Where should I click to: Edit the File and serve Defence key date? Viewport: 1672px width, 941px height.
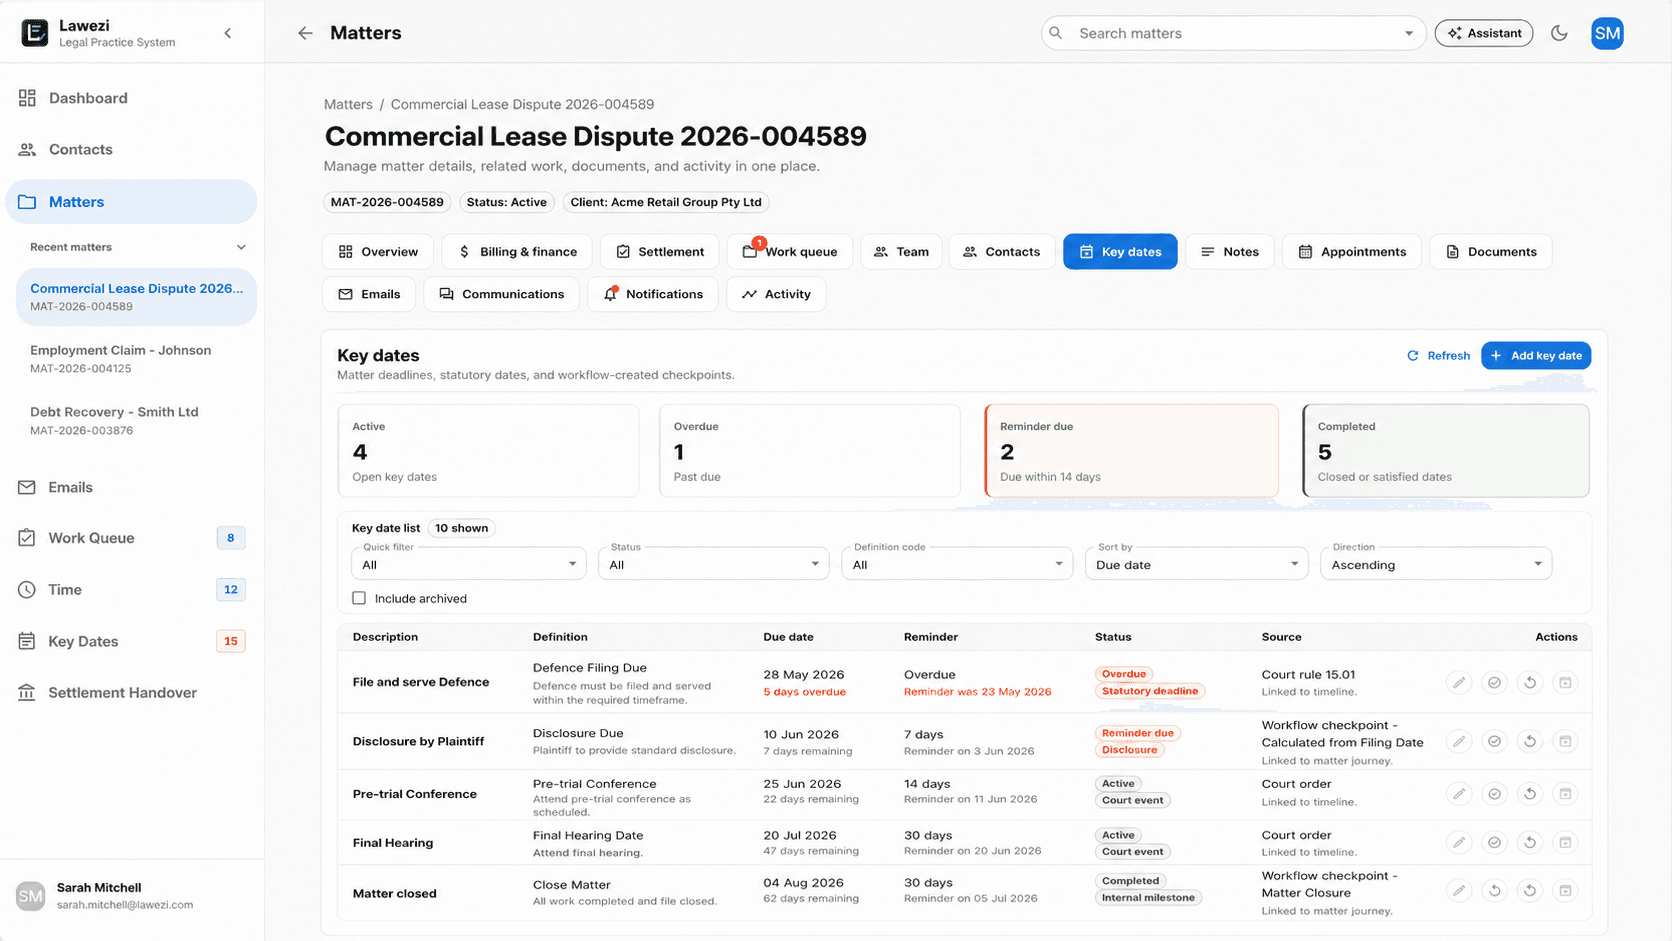click(1459, 682)
